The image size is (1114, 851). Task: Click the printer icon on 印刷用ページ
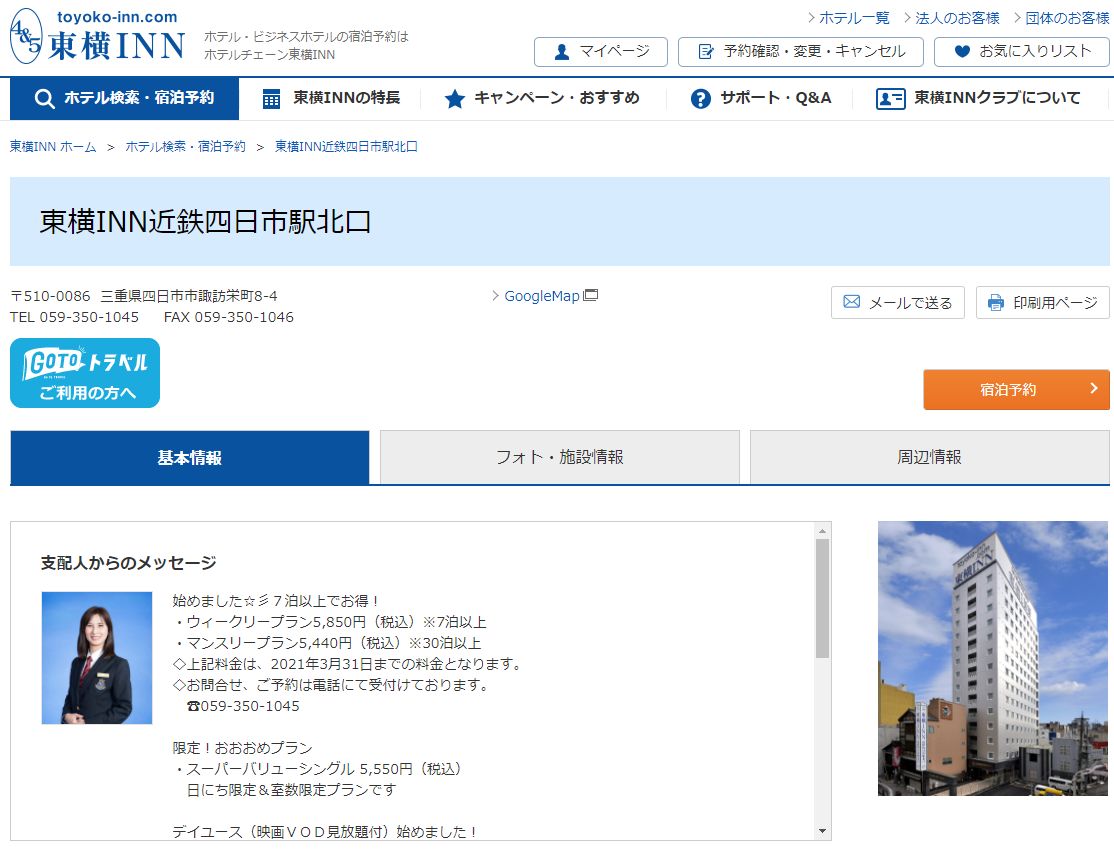point(996,303)
